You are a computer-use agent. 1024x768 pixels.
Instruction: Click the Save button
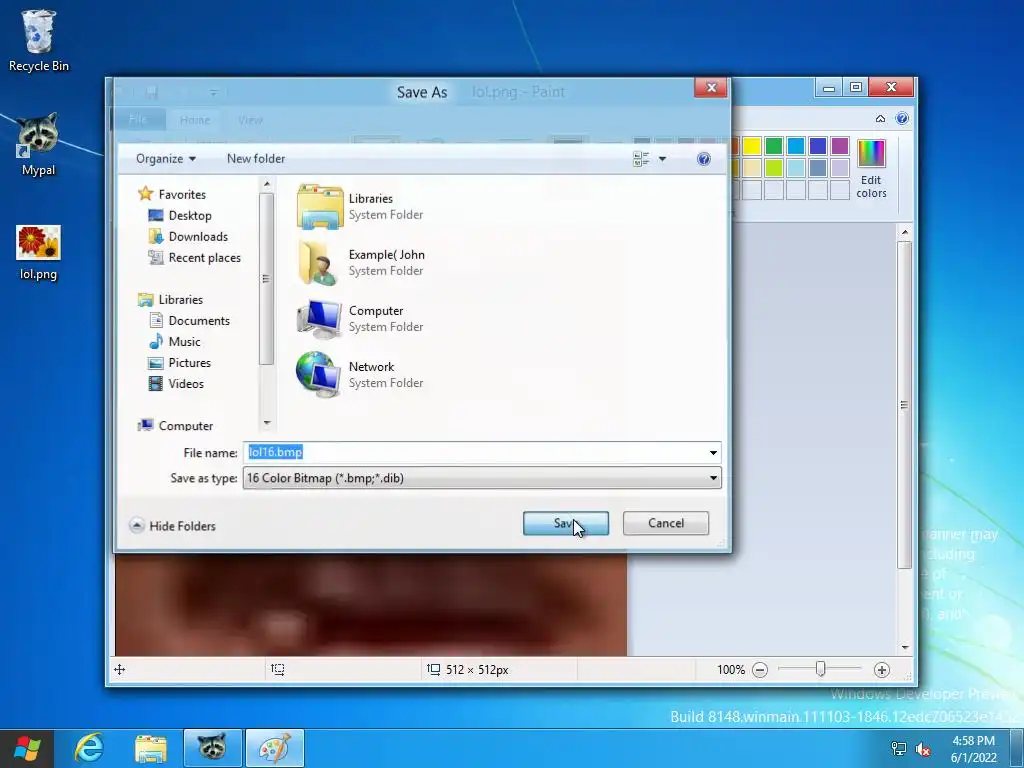point(566,523)
